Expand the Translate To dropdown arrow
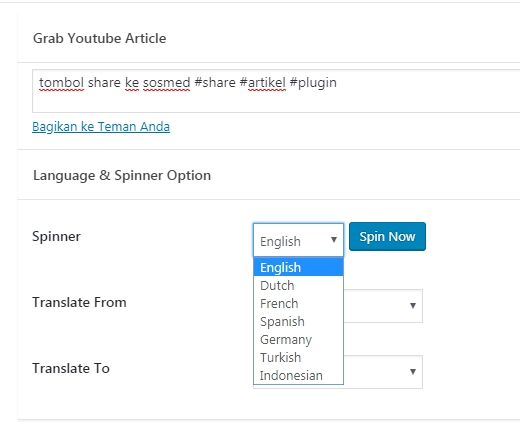Viewport: 520px width, 428px height. pyautogui.click(x=413, y=371)
